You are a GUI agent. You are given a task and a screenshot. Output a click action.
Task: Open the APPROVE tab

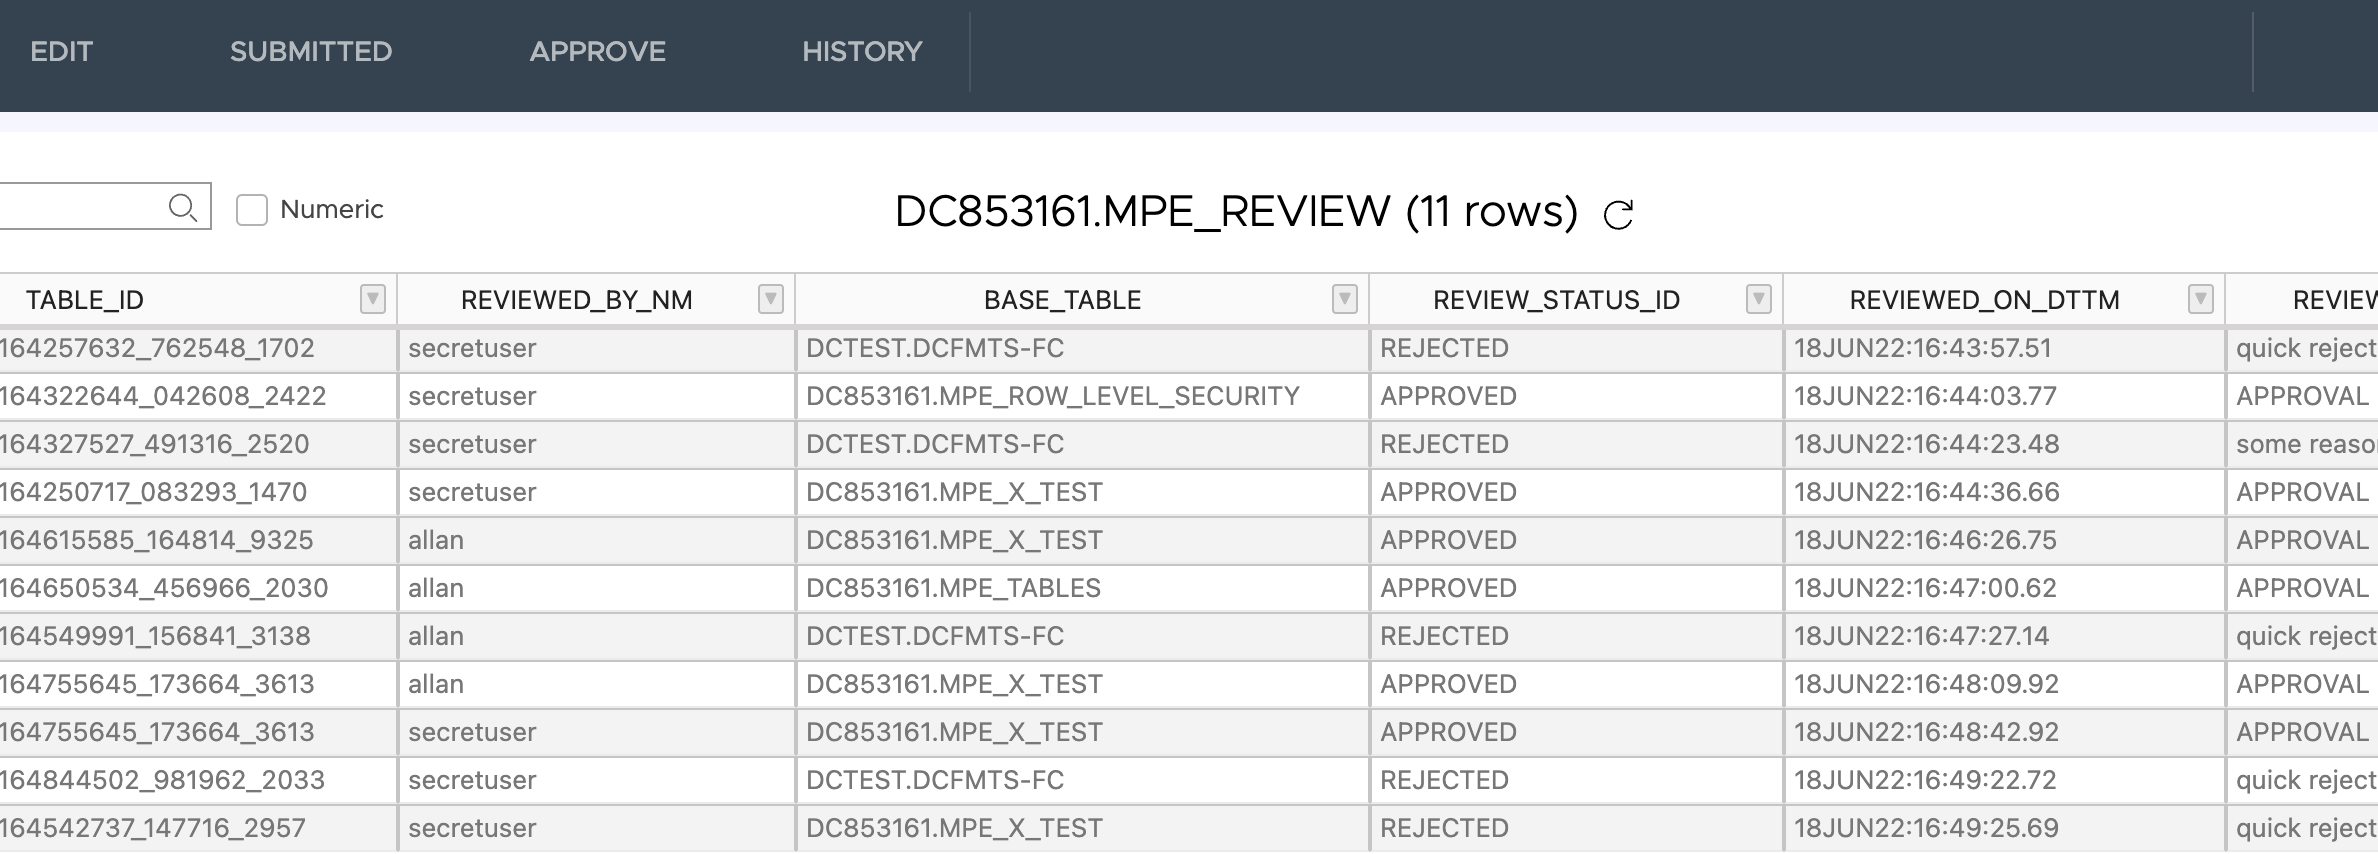pos(597,52)
